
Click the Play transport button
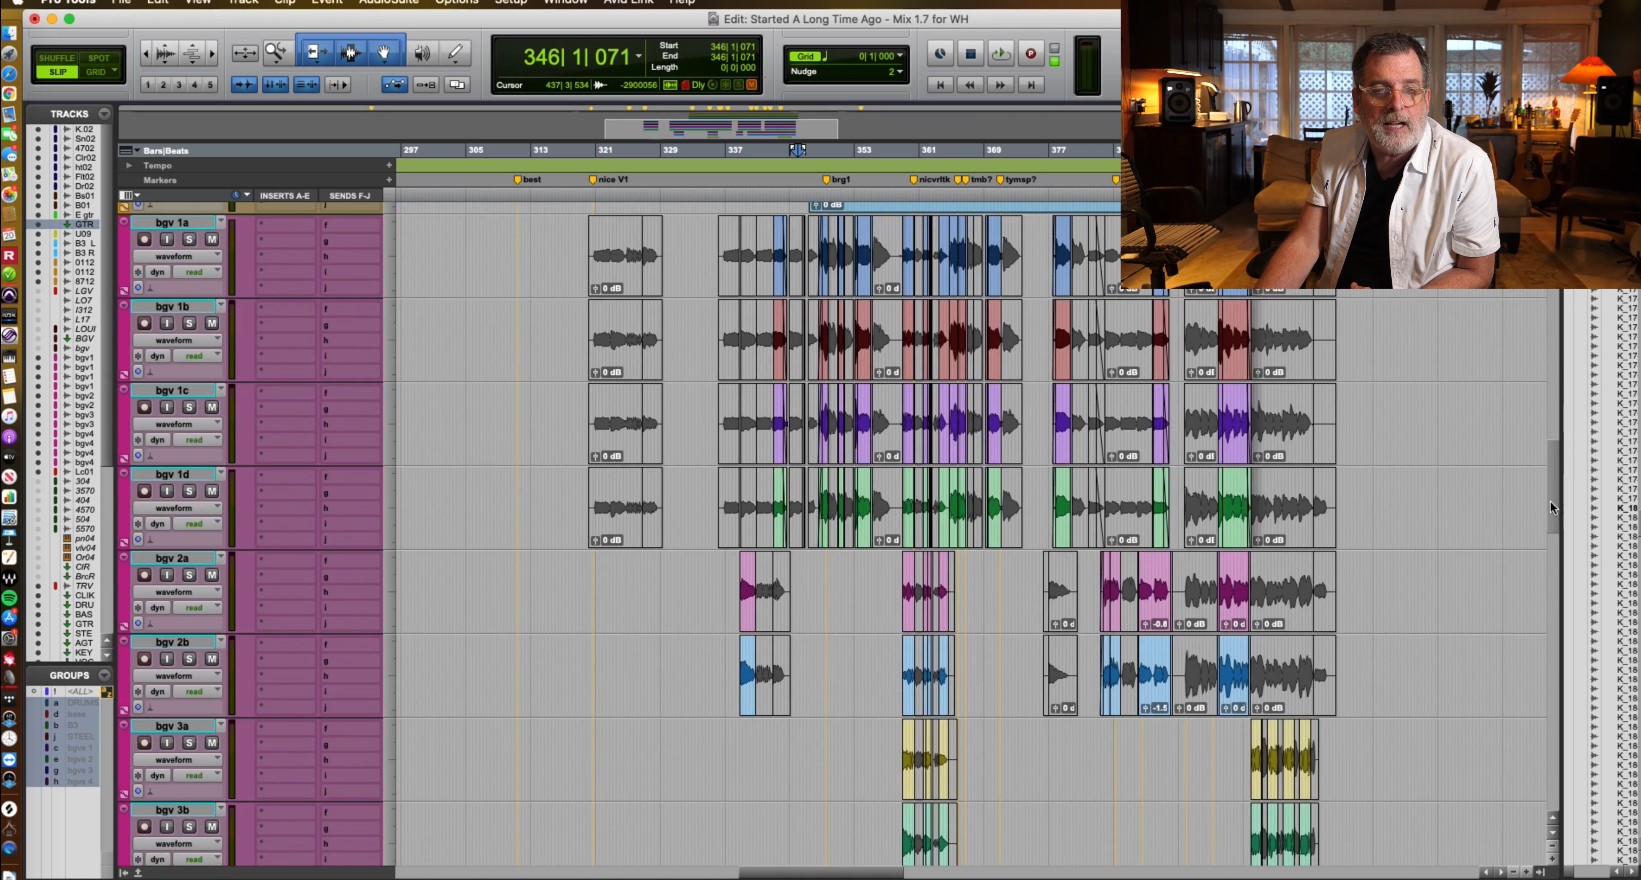pyautogui.click(x=1000, y=53)
